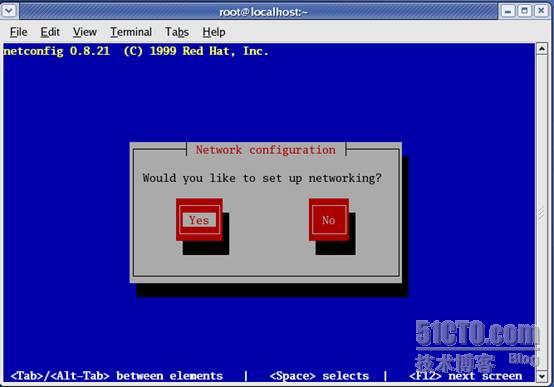Click the 'Network configuration' dialog title
This screenshot has height=387, width=554.
[x=266, y=150]
